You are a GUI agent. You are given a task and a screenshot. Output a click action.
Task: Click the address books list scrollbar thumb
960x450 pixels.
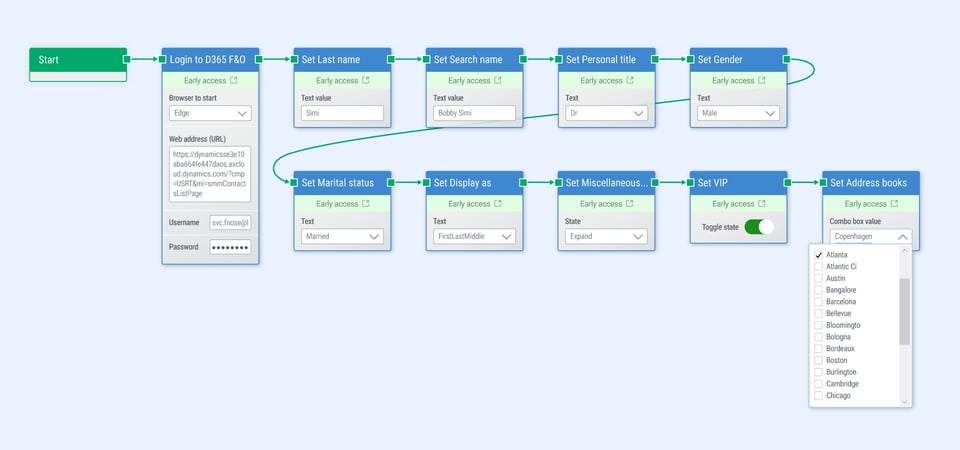(x=904, y=312)
